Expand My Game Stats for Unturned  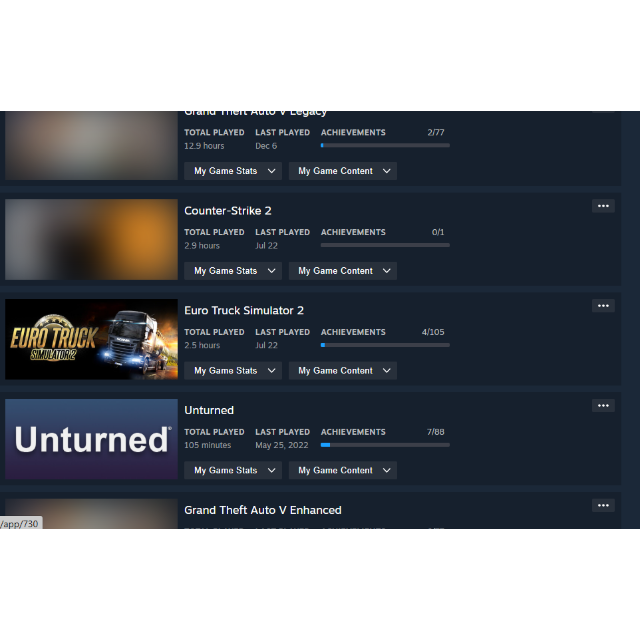233,470
